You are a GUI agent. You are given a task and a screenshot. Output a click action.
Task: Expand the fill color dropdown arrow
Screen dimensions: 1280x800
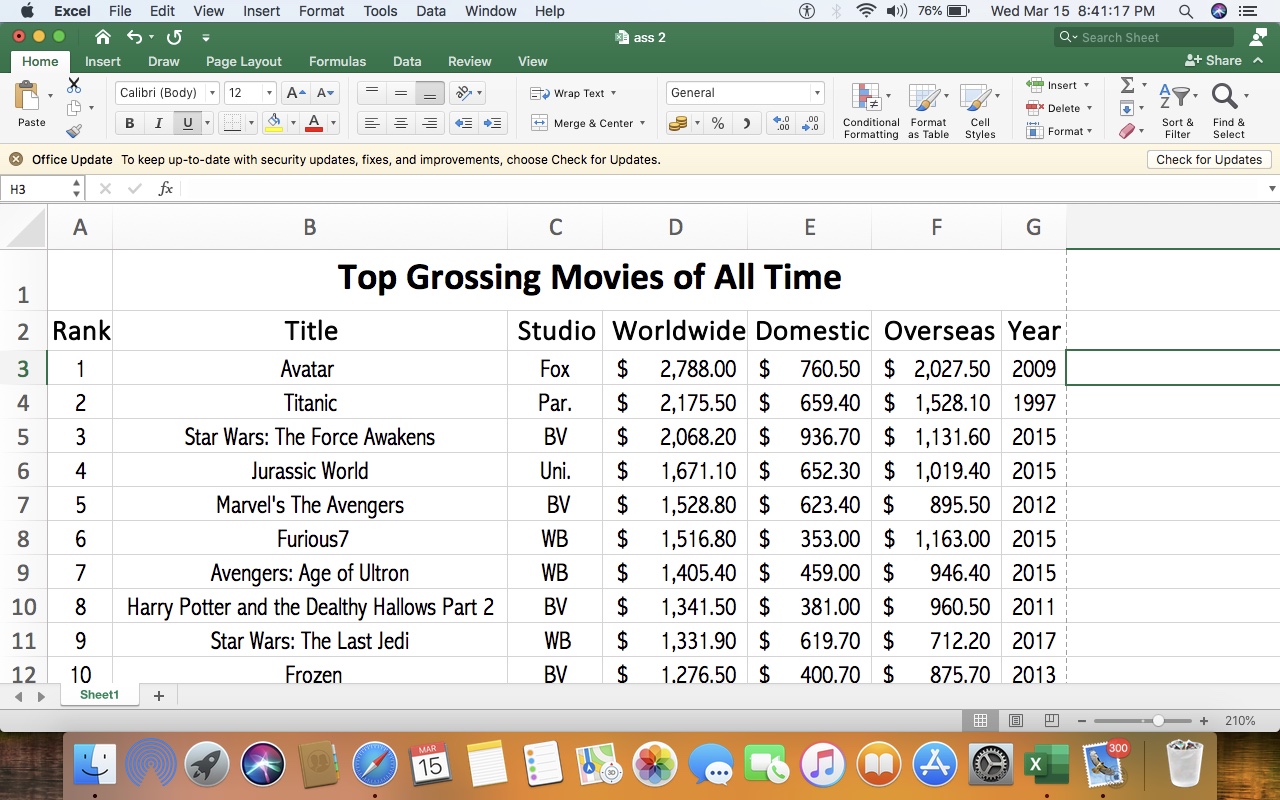293,124
